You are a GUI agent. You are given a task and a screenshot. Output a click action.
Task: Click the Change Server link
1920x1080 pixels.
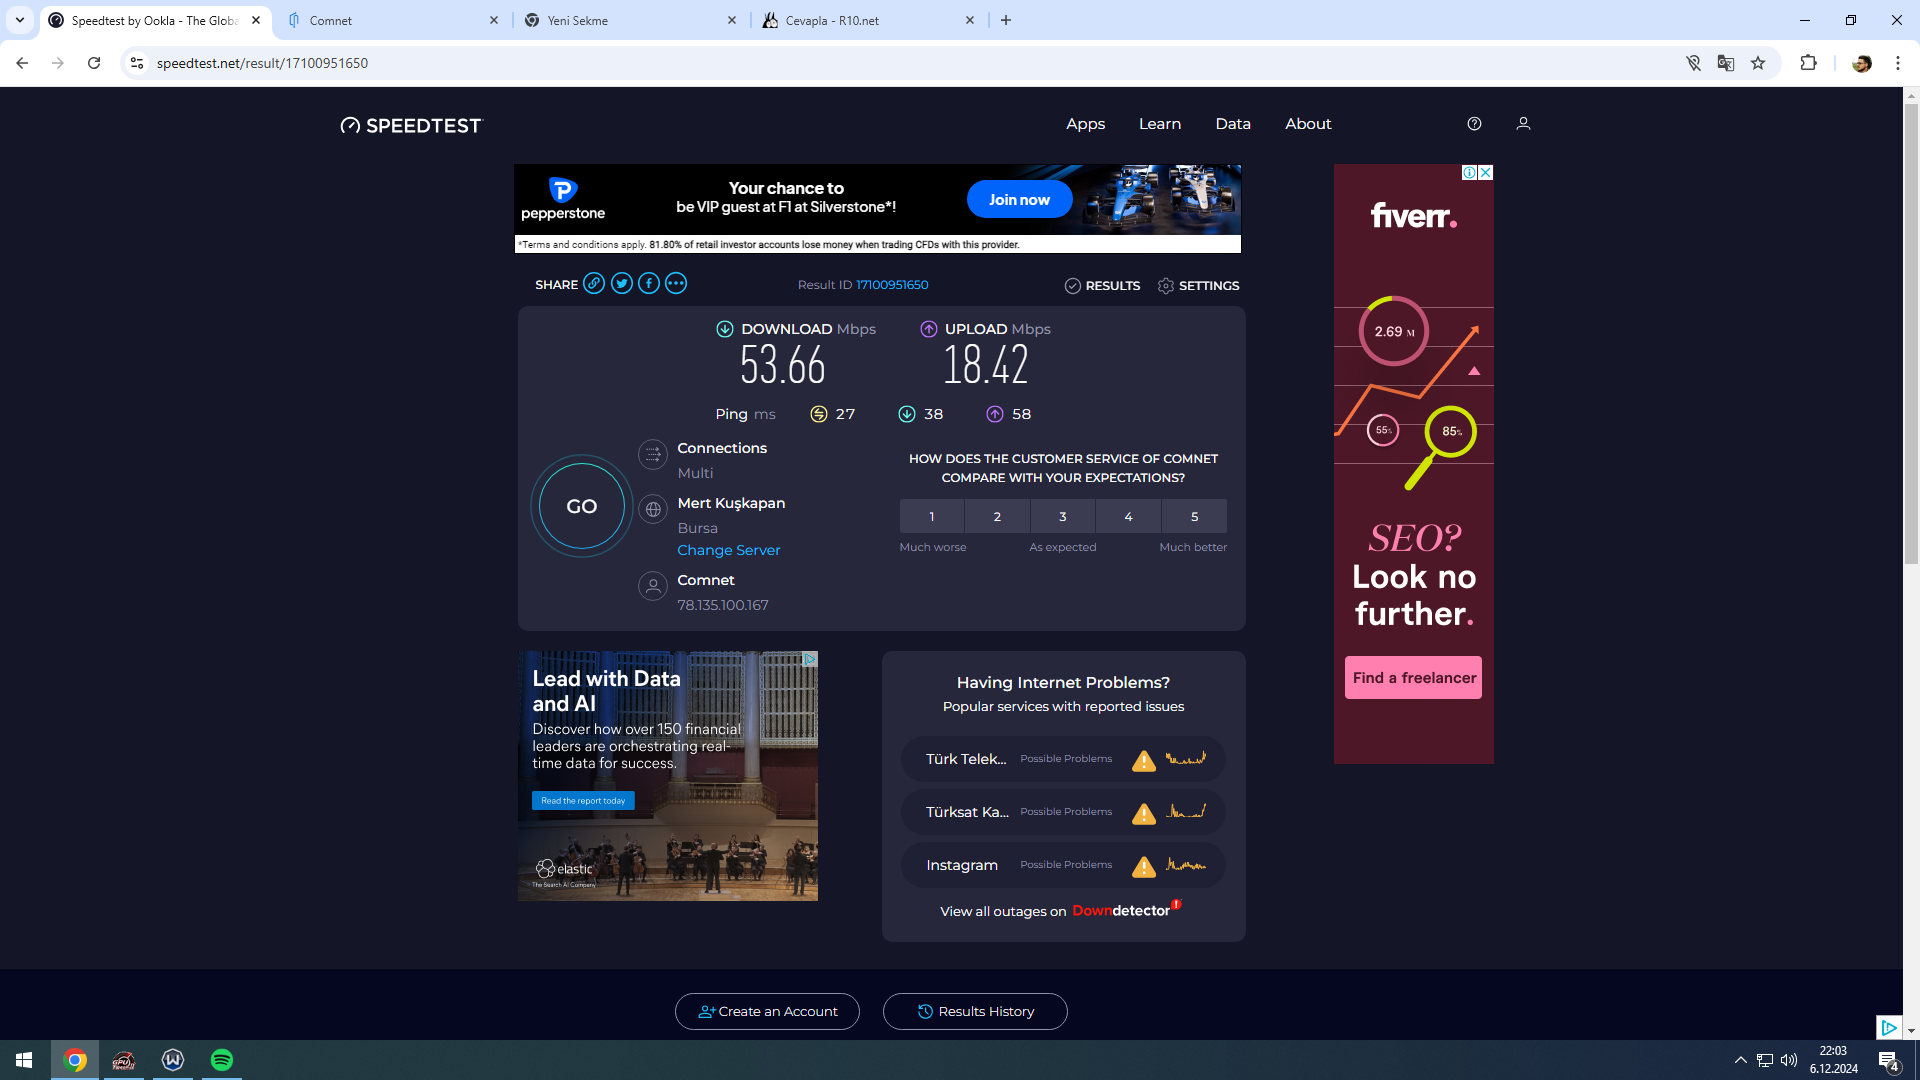(x=728, y=550)
